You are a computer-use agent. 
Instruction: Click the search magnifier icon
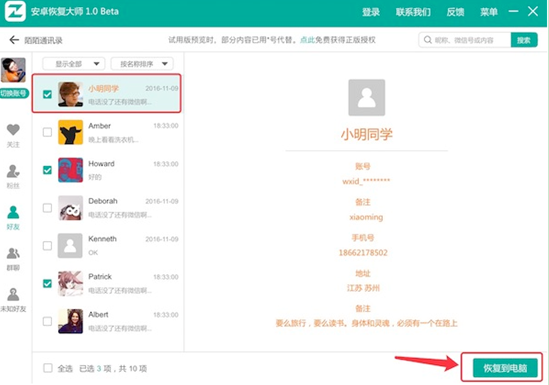[x=428, y=40]
